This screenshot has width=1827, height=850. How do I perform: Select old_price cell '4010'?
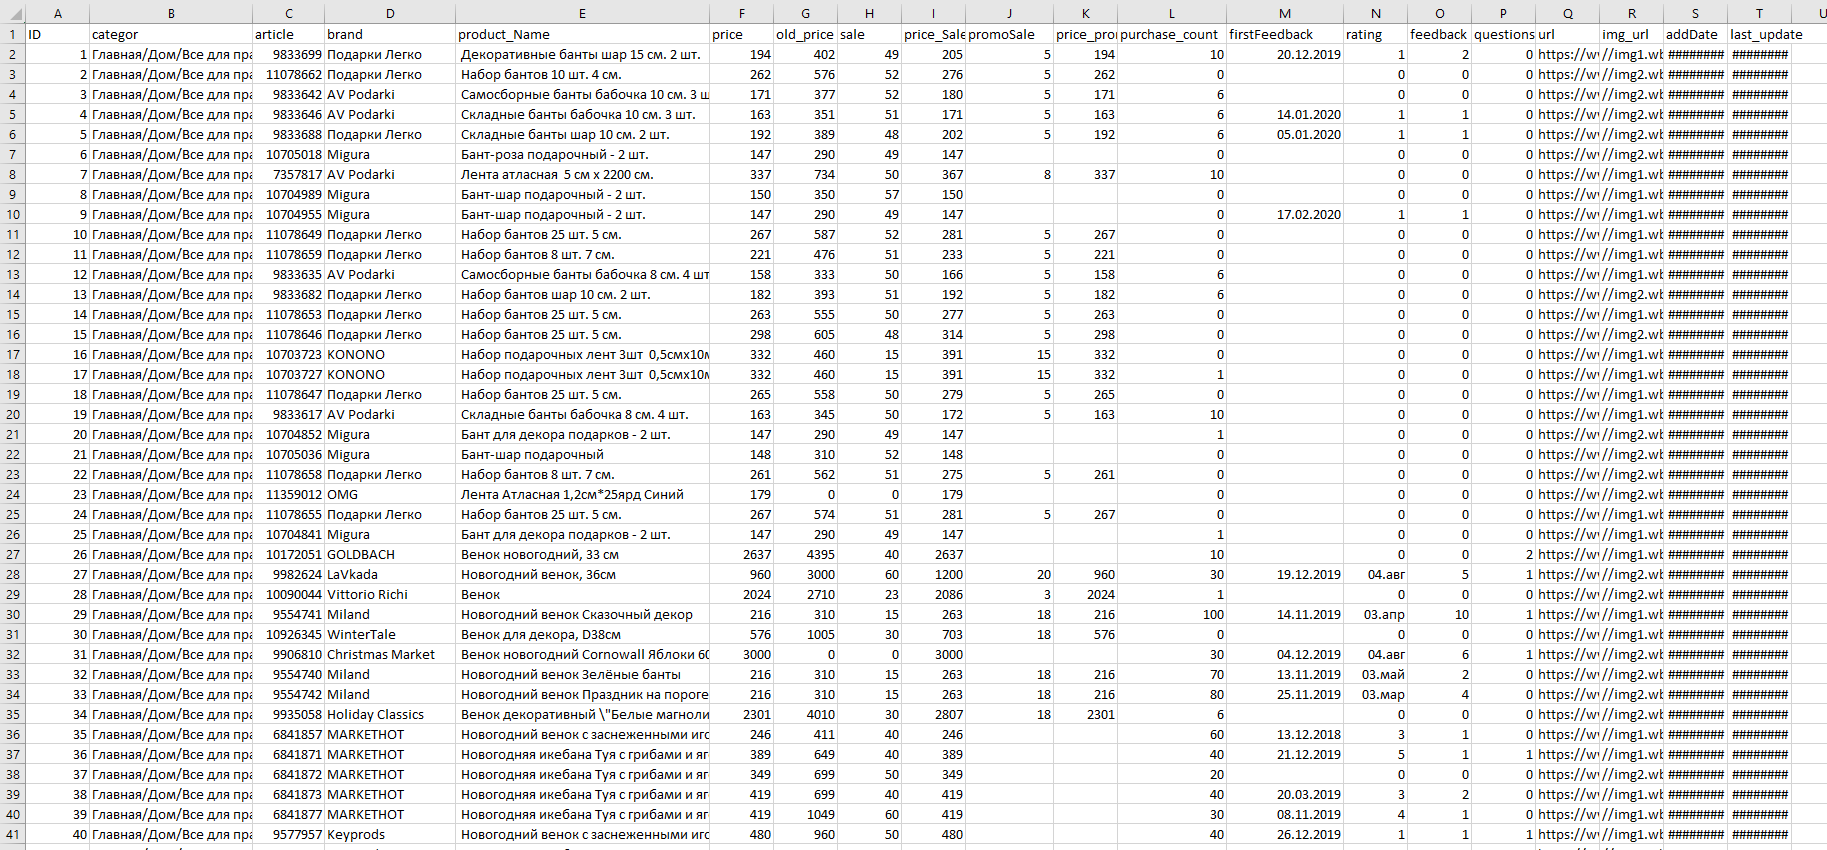pyautogui.click(x=805, y=714)
